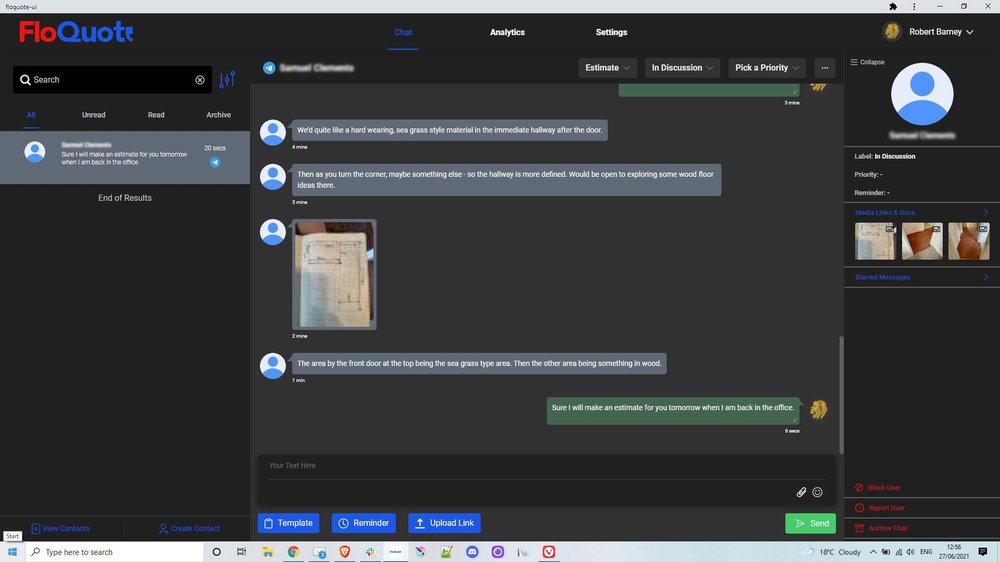Image resolution: width=1000 pixels, height=562 pixels.
Task: Click the 'area by the front door' message
Action: coord(479,364)
